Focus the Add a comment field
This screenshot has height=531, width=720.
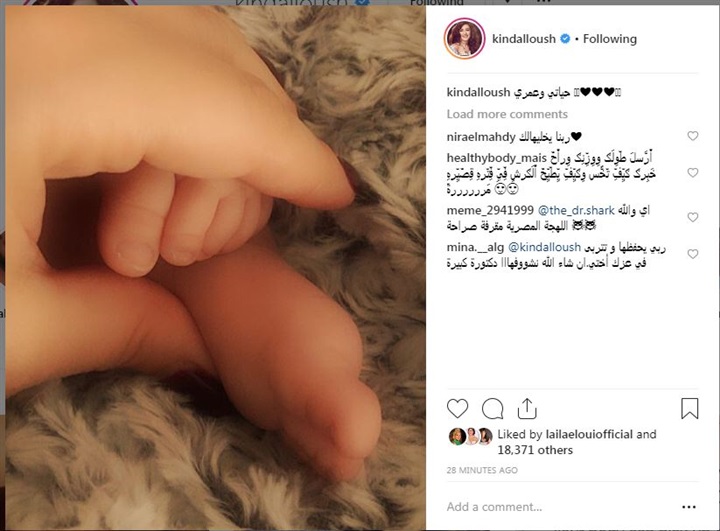(560, 507)
